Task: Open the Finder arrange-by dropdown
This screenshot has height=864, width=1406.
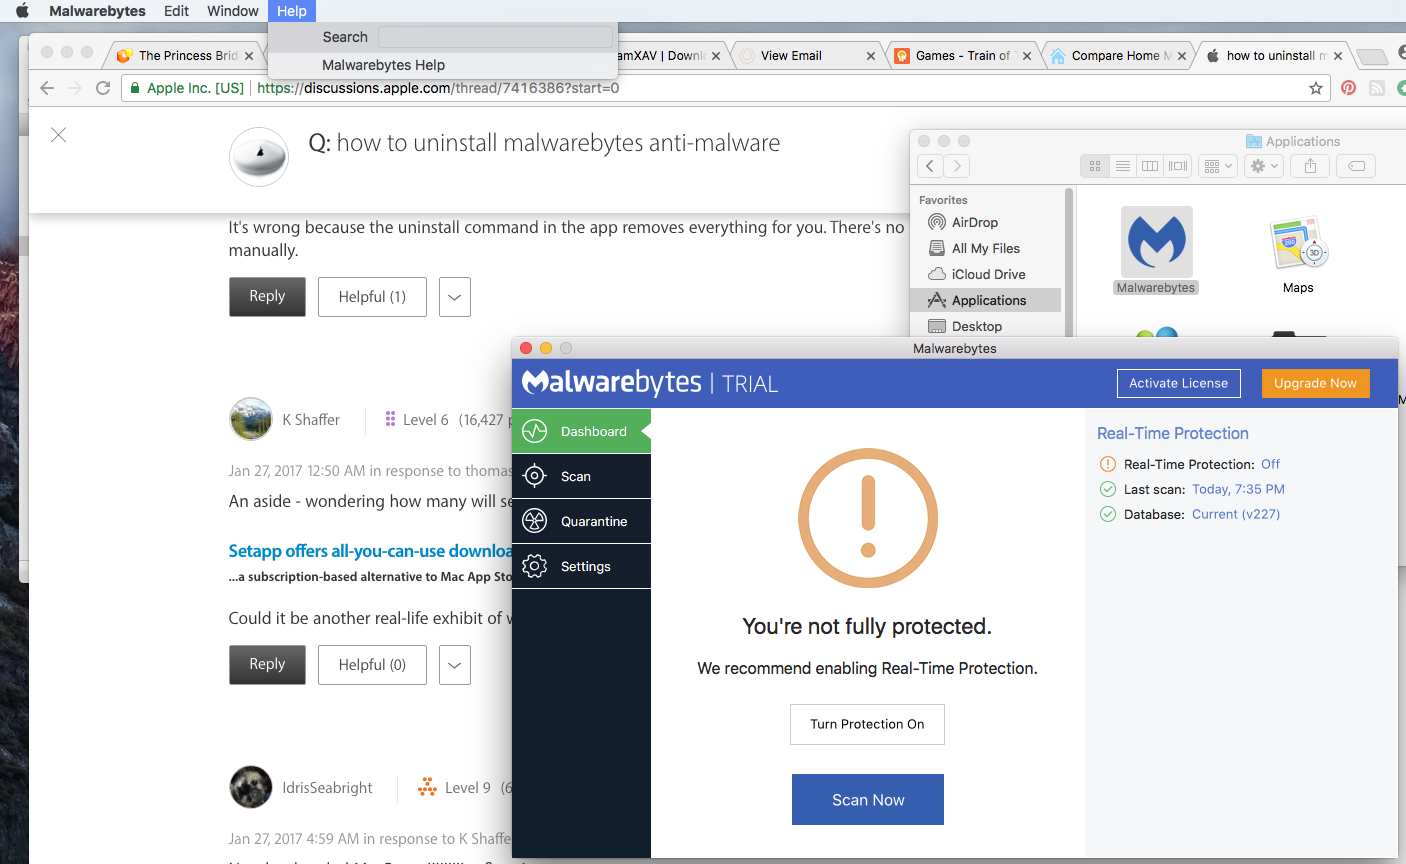Action: tap(1219, 166)
